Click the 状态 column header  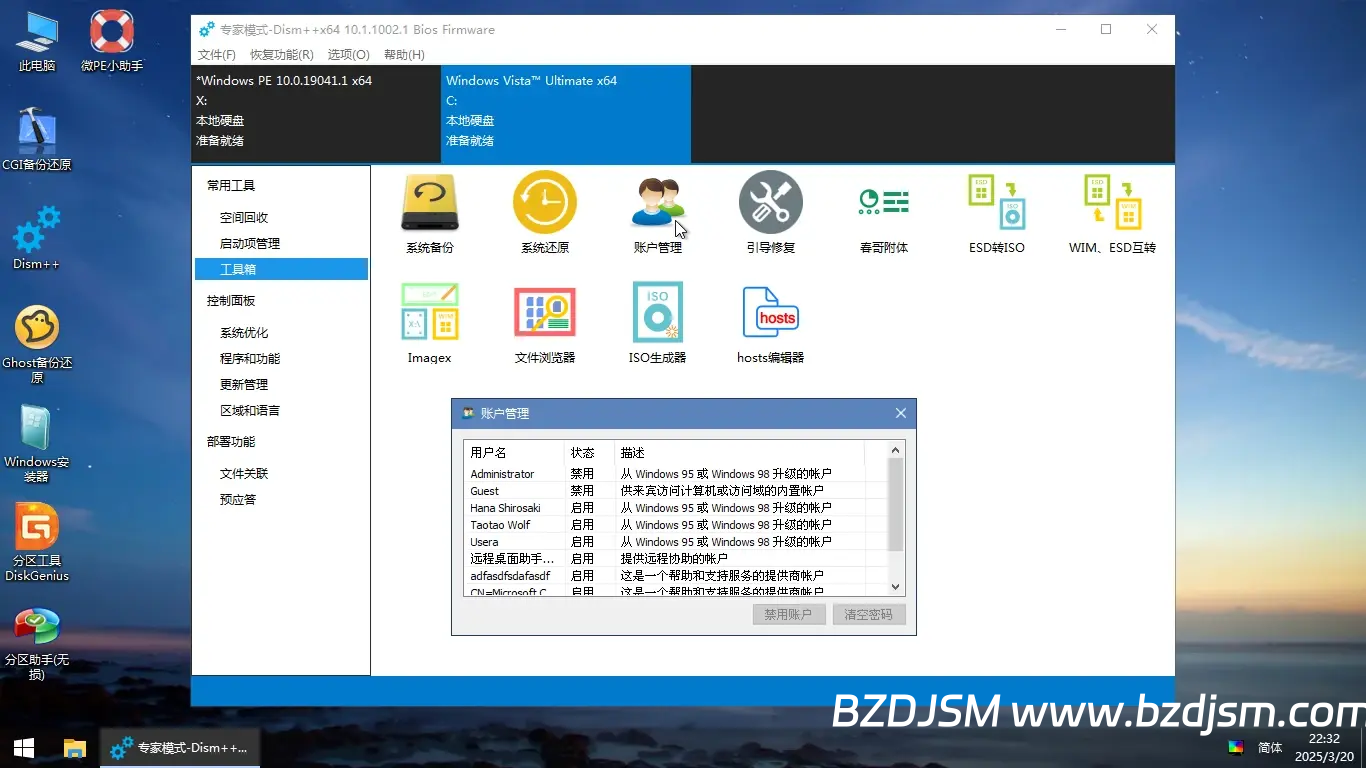click(x=589, y=453)
